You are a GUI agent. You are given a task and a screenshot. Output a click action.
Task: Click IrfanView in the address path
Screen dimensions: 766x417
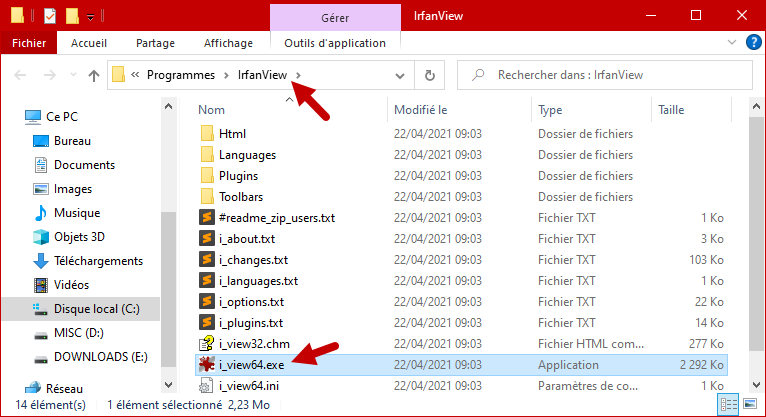262,75
